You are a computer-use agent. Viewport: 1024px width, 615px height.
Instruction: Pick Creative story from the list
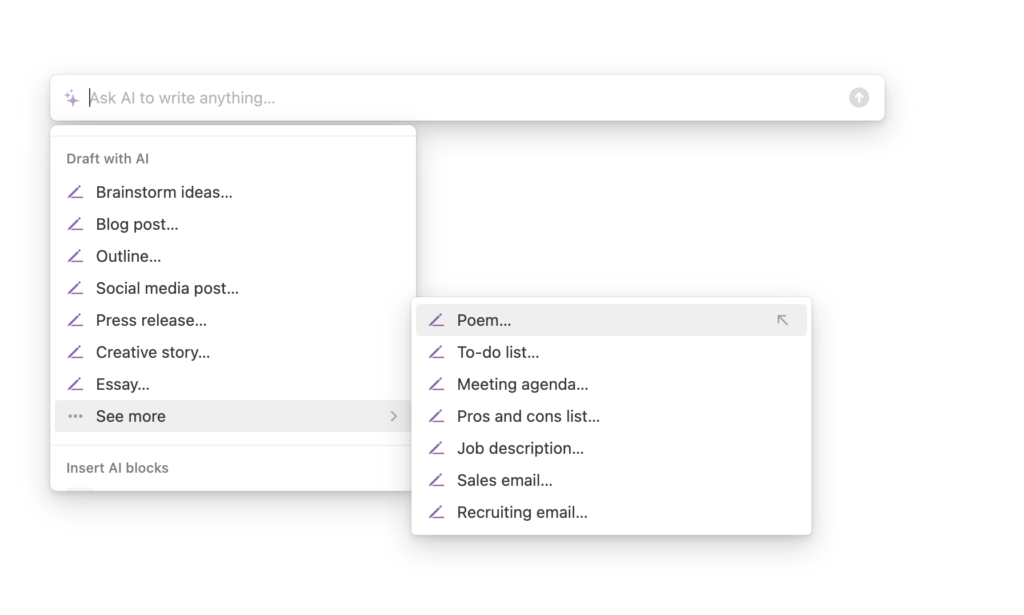(153, 352)
